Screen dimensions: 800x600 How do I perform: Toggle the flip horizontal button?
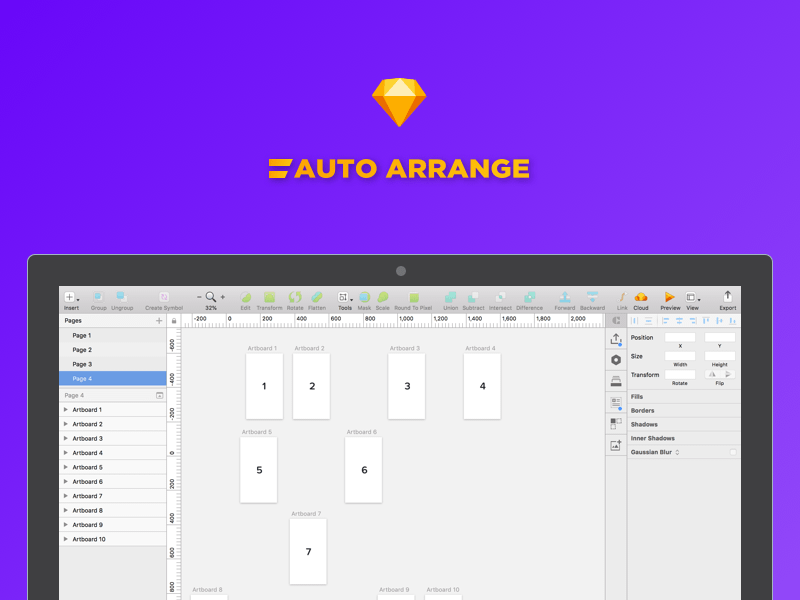pos(712,374)
